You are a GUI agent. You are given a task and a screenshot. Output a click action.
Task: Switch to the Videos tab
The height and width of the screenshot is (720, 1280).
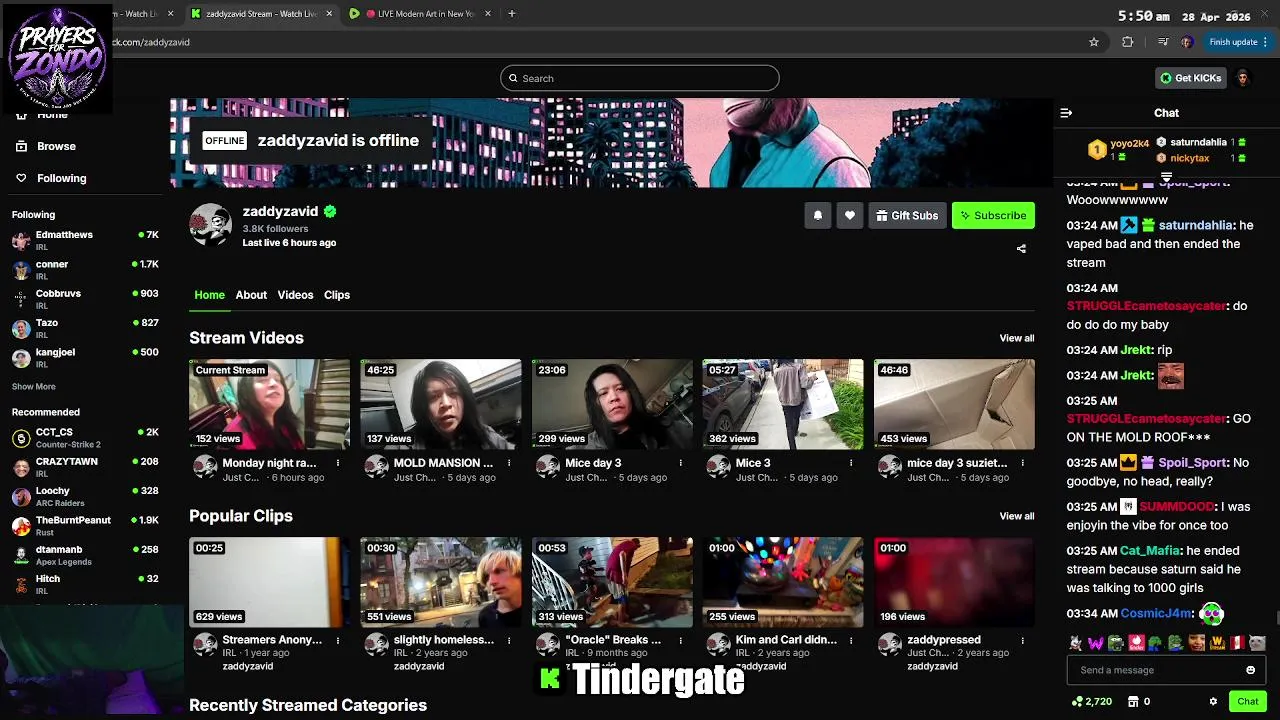click(x=295, y=295)
